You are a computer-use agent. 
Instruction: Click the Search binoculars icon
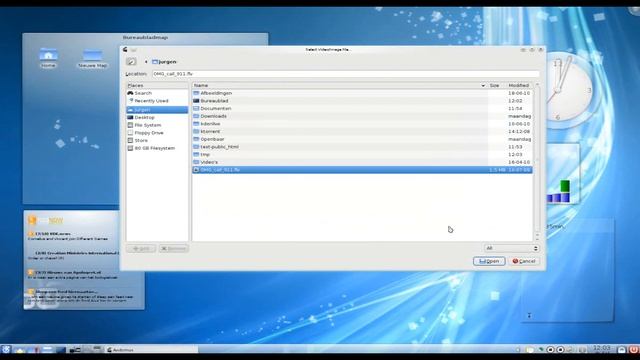130,93
